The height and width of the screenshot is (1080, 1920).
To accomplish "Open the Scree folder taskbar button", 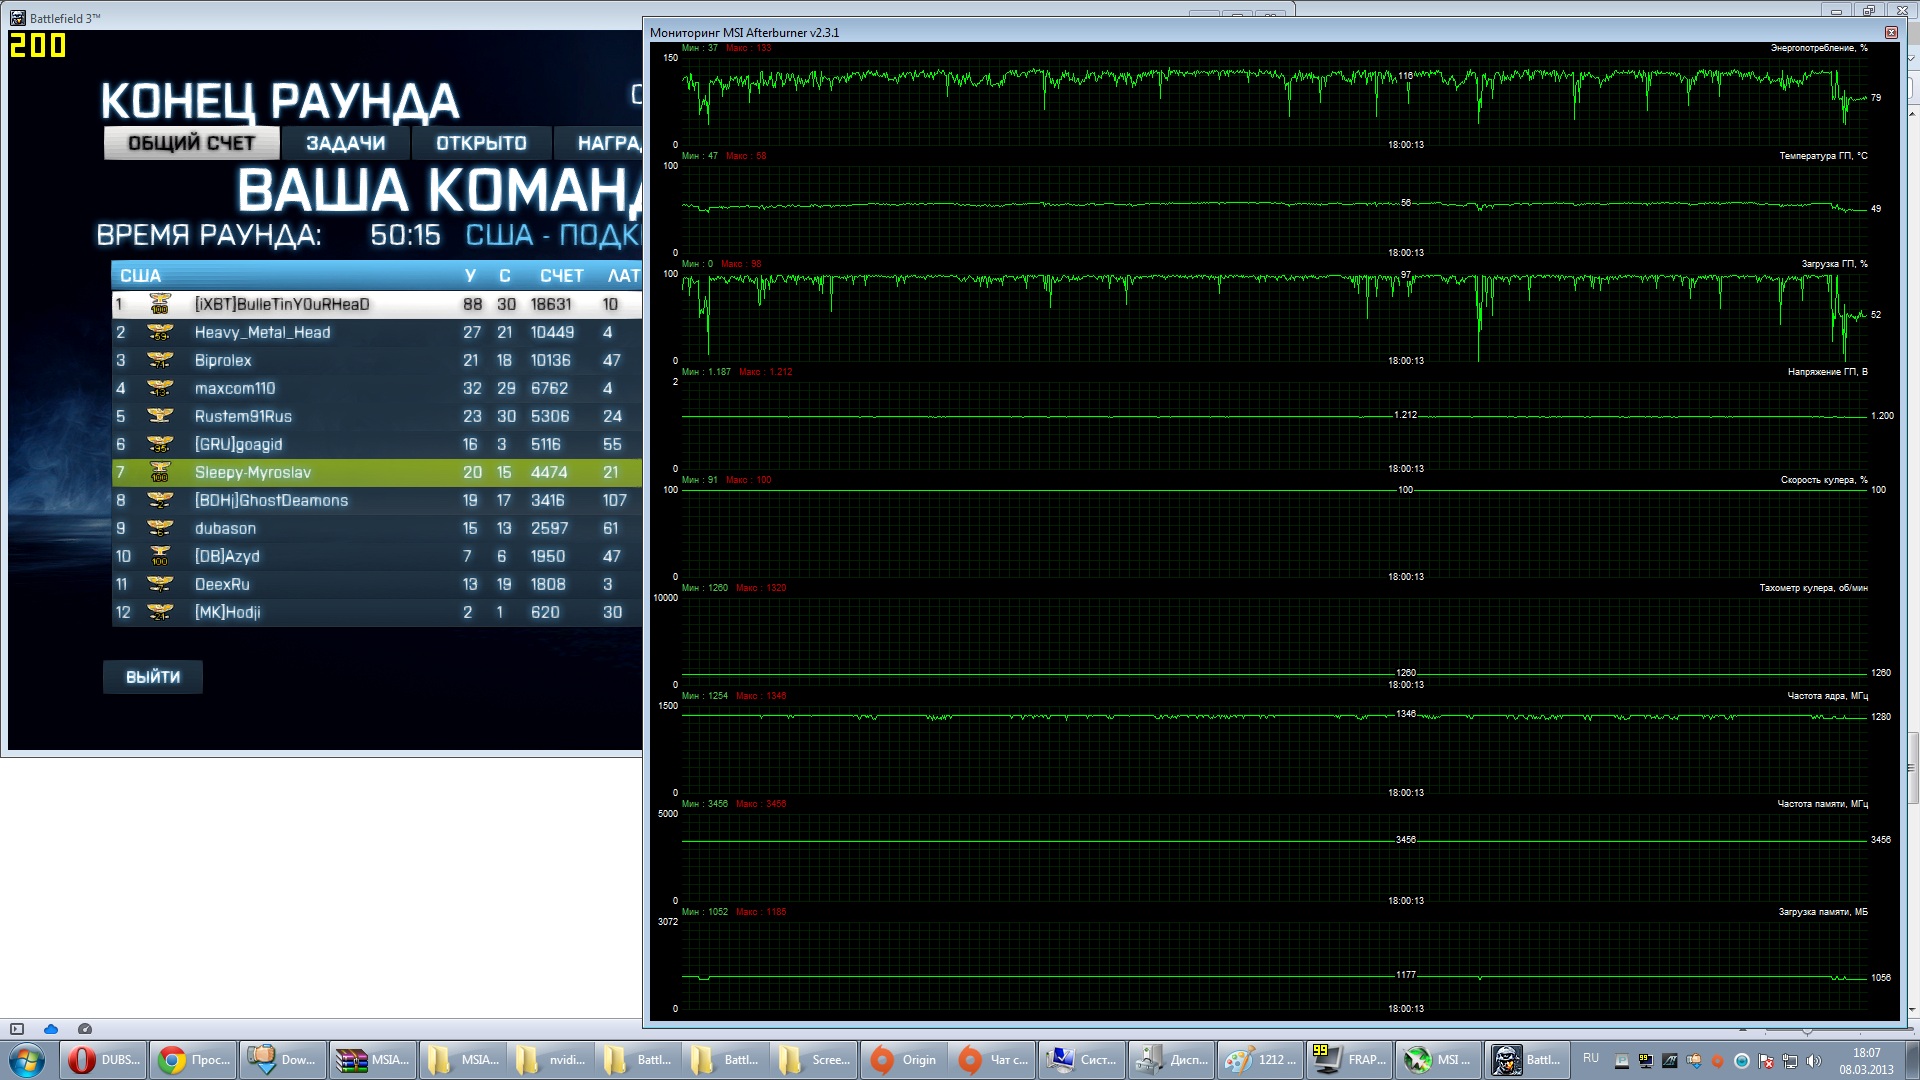I will point(815,1060).
